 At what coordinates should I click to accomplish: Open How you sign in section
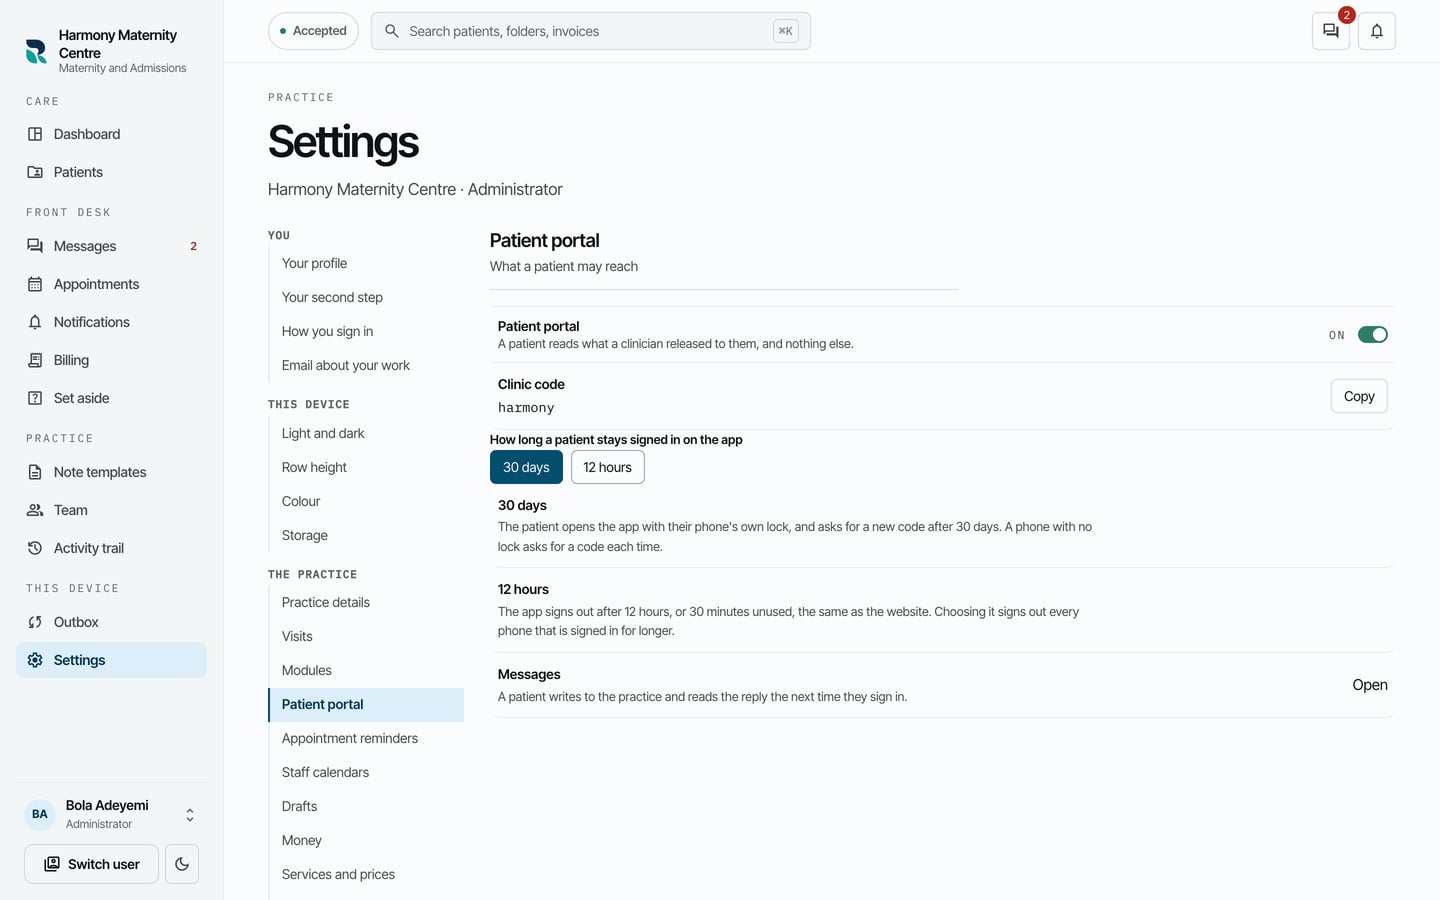[366, 331]
